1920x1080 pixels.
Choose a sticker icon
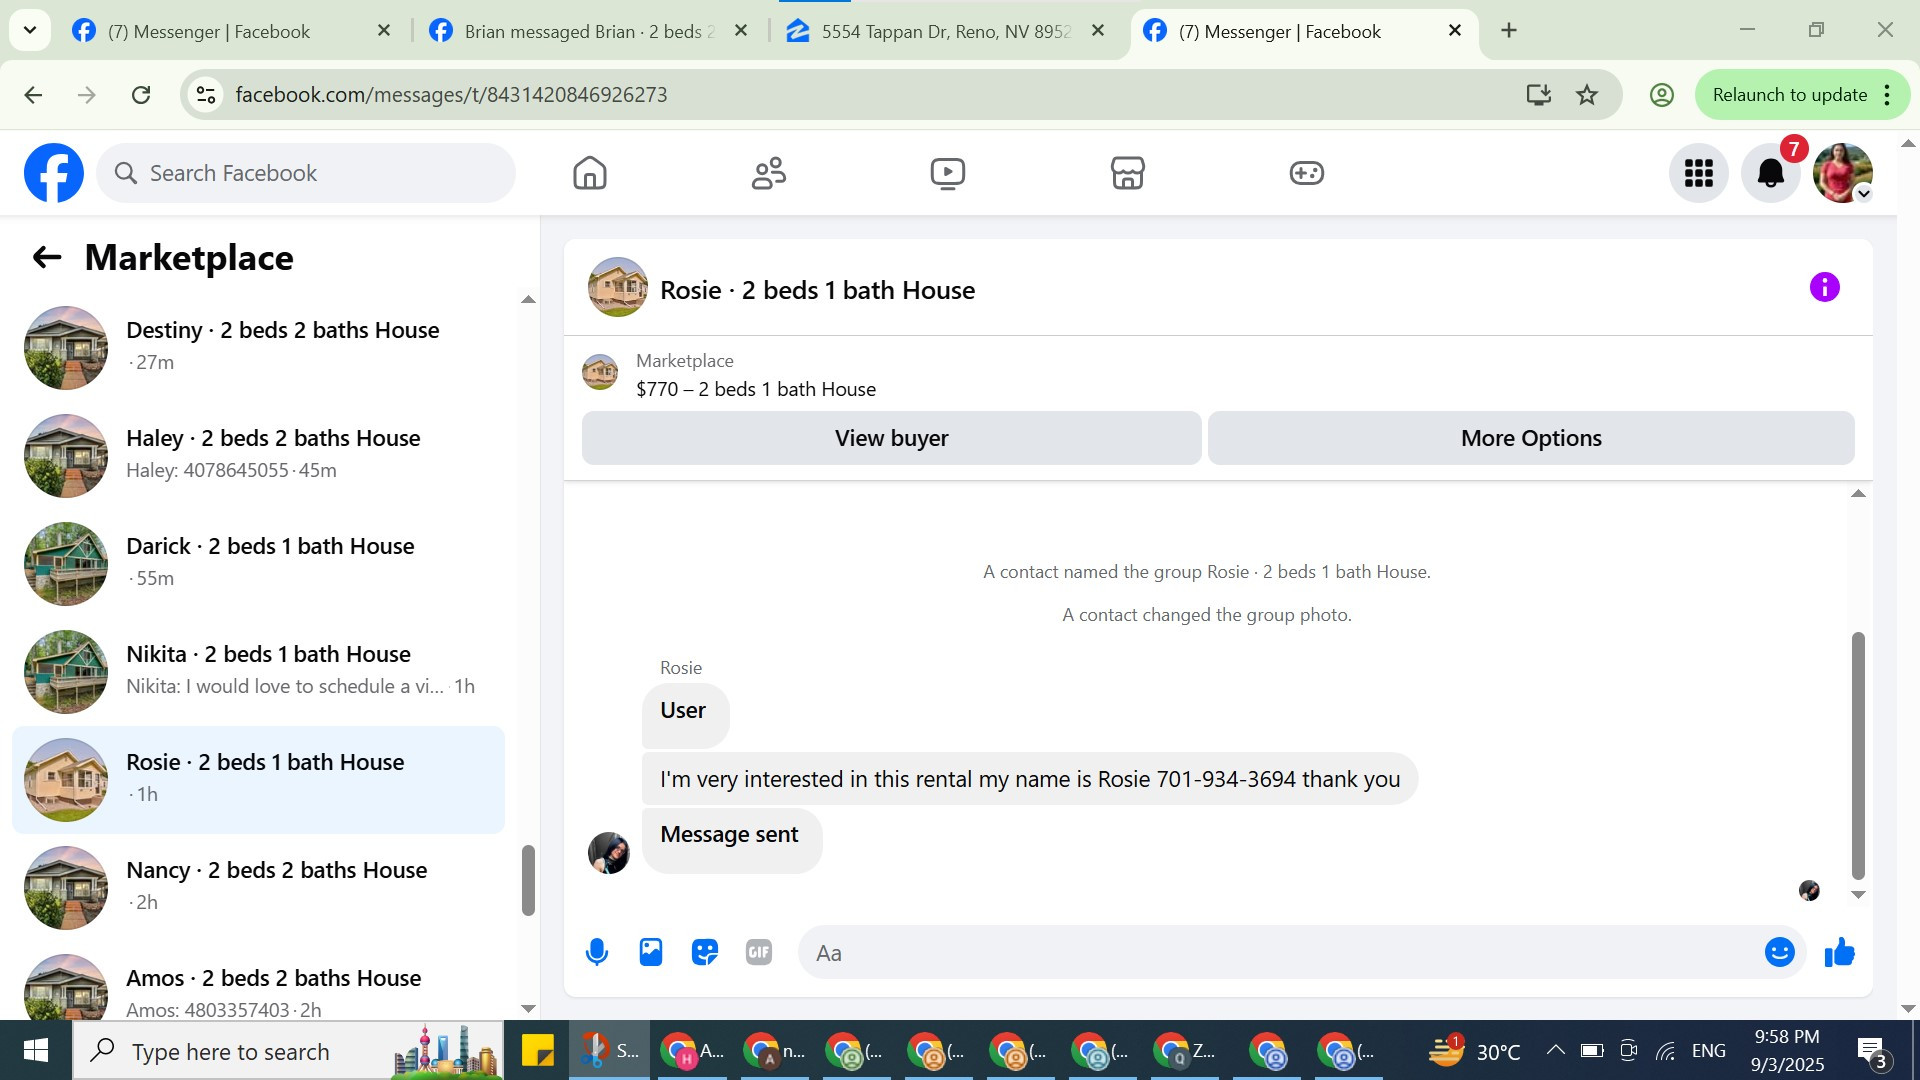click(x=705, y=953)
